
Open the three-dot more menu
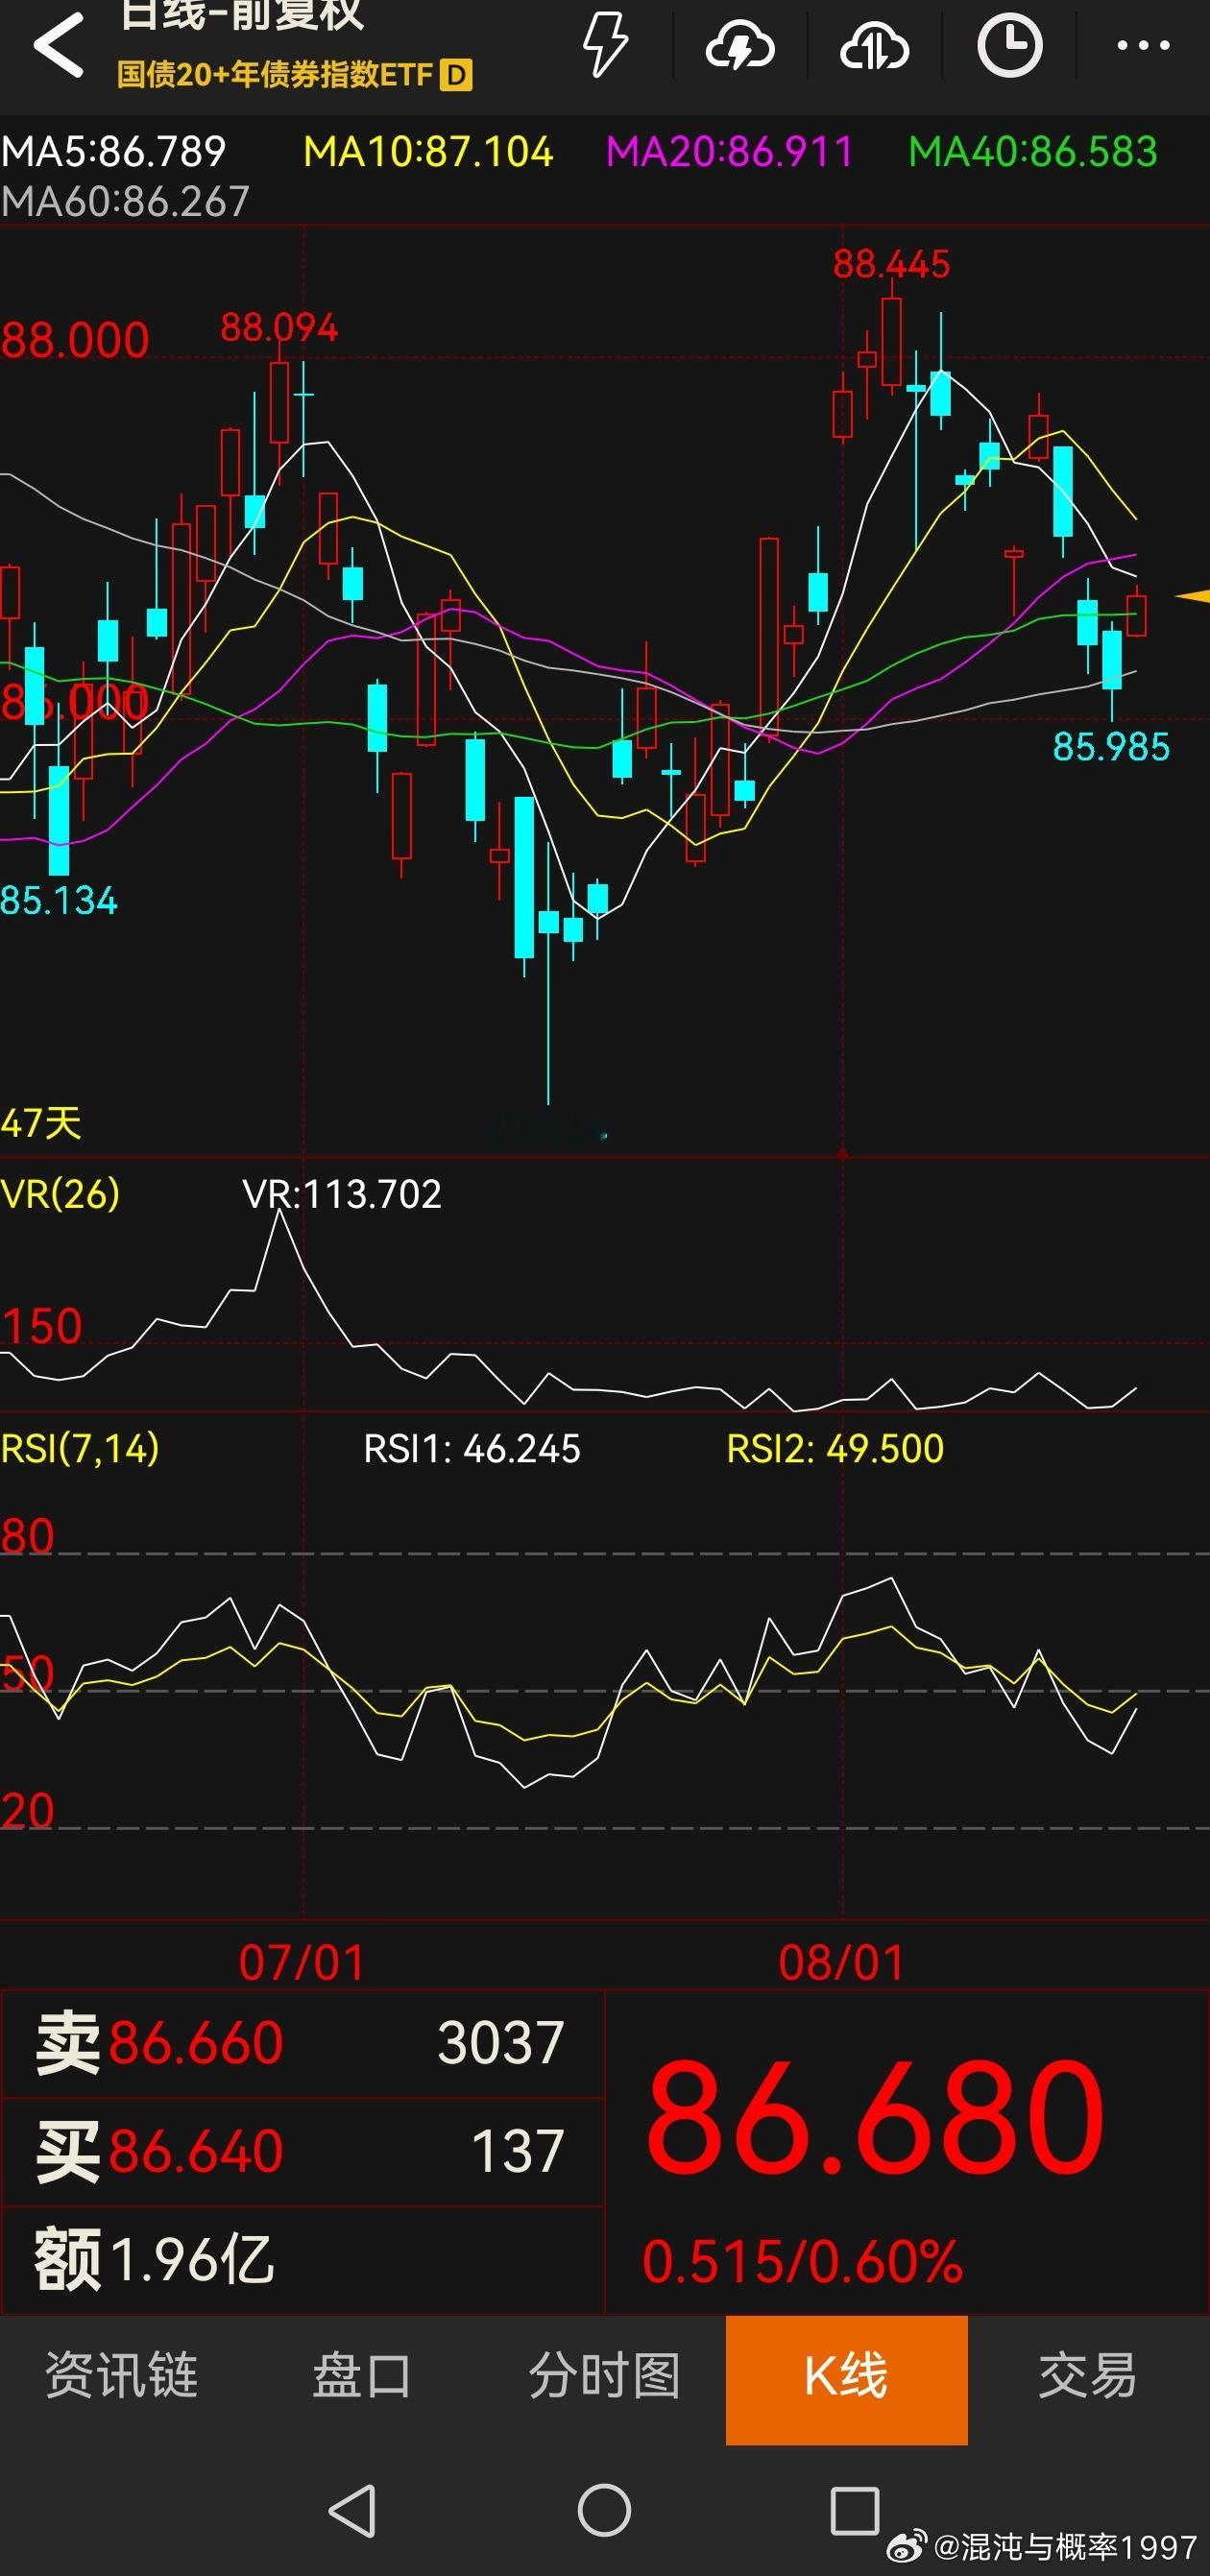click(1143, 45)
